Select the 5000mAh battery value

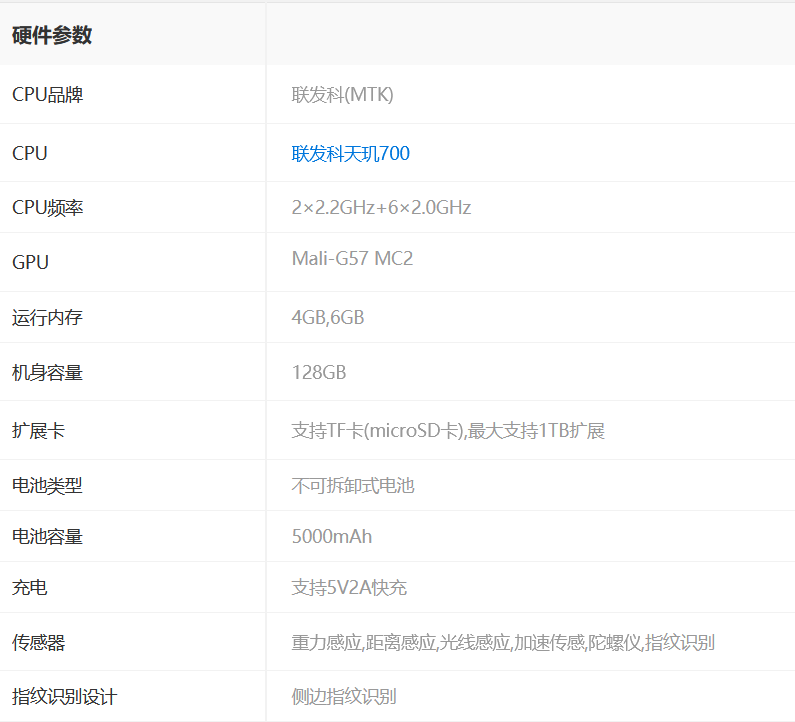coord(332,536)
